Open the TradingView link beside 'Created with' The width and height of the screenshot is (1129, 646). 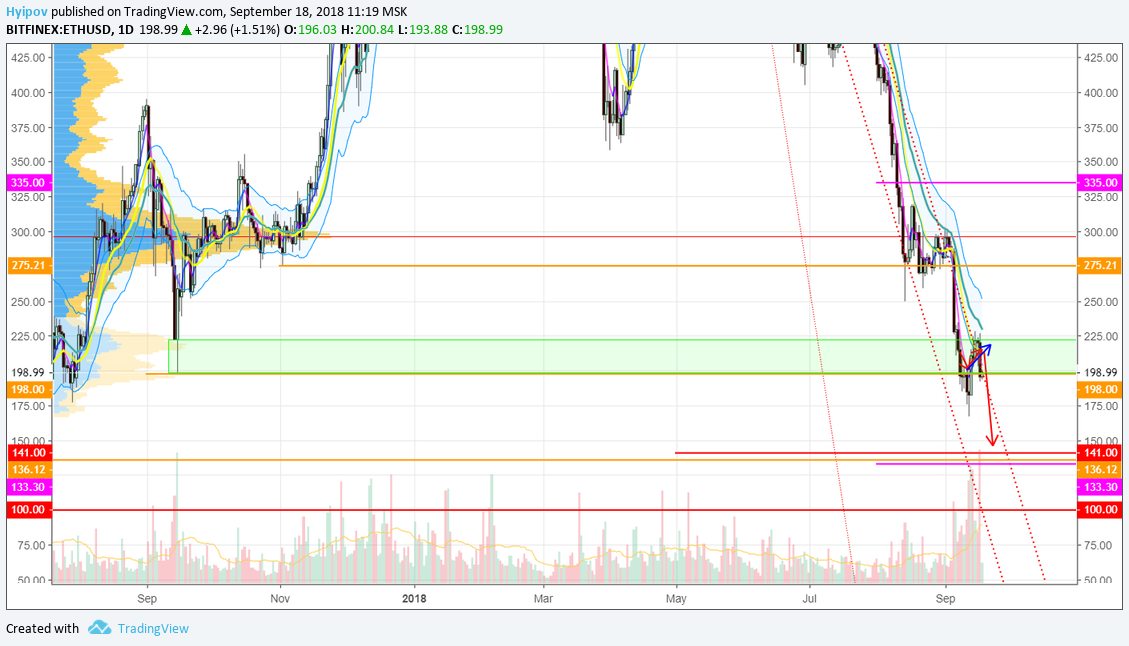(x=153, y=629)
